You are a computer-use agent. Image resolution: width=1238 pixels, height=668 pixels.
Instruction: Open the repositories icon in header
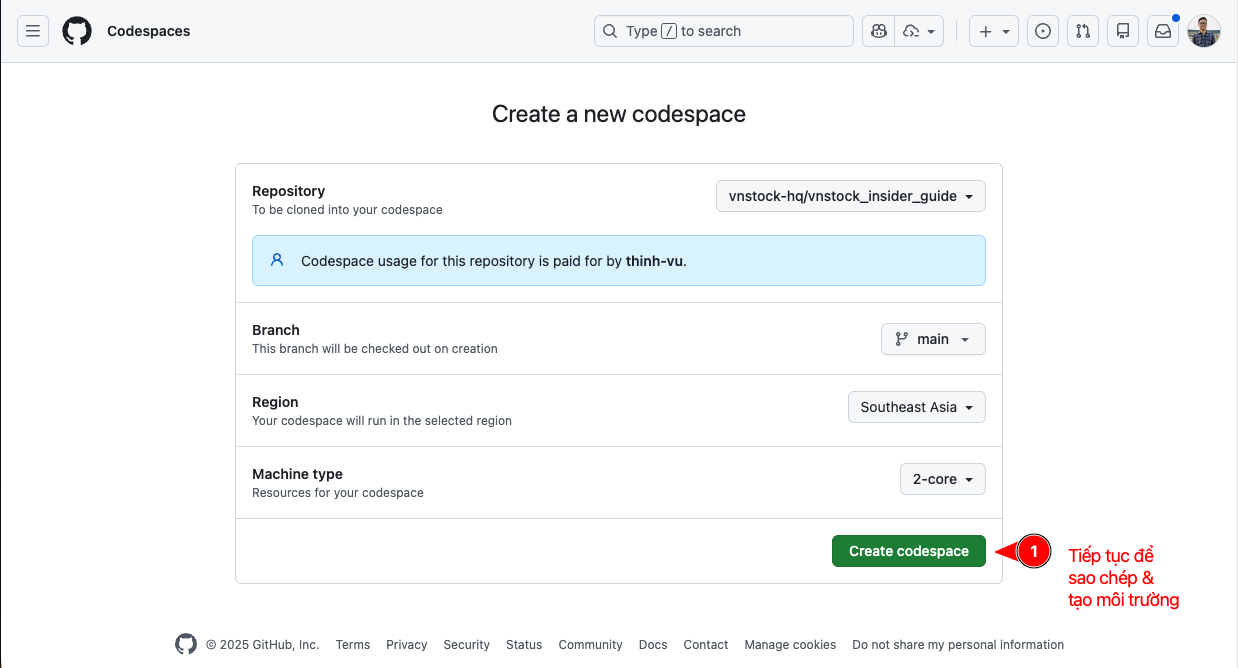1123,31
